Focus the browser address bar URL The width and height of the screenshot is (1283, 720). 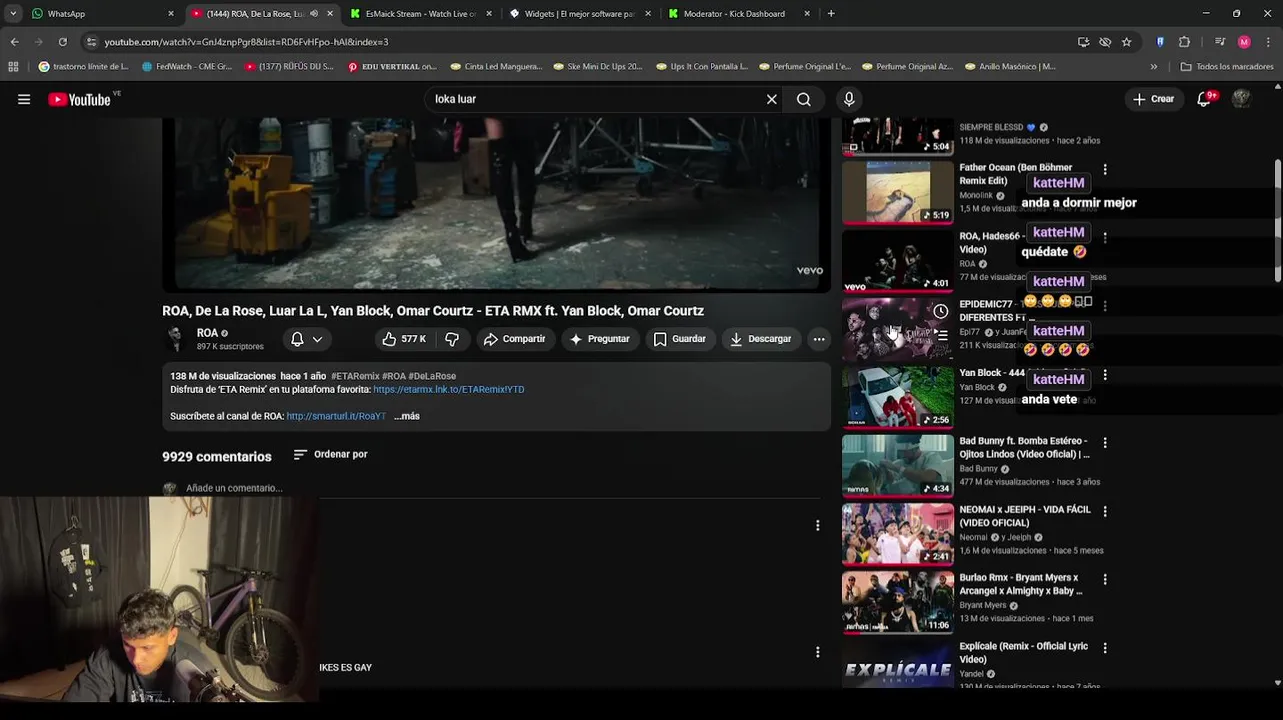pyautogui.click(x=246, y=42)
